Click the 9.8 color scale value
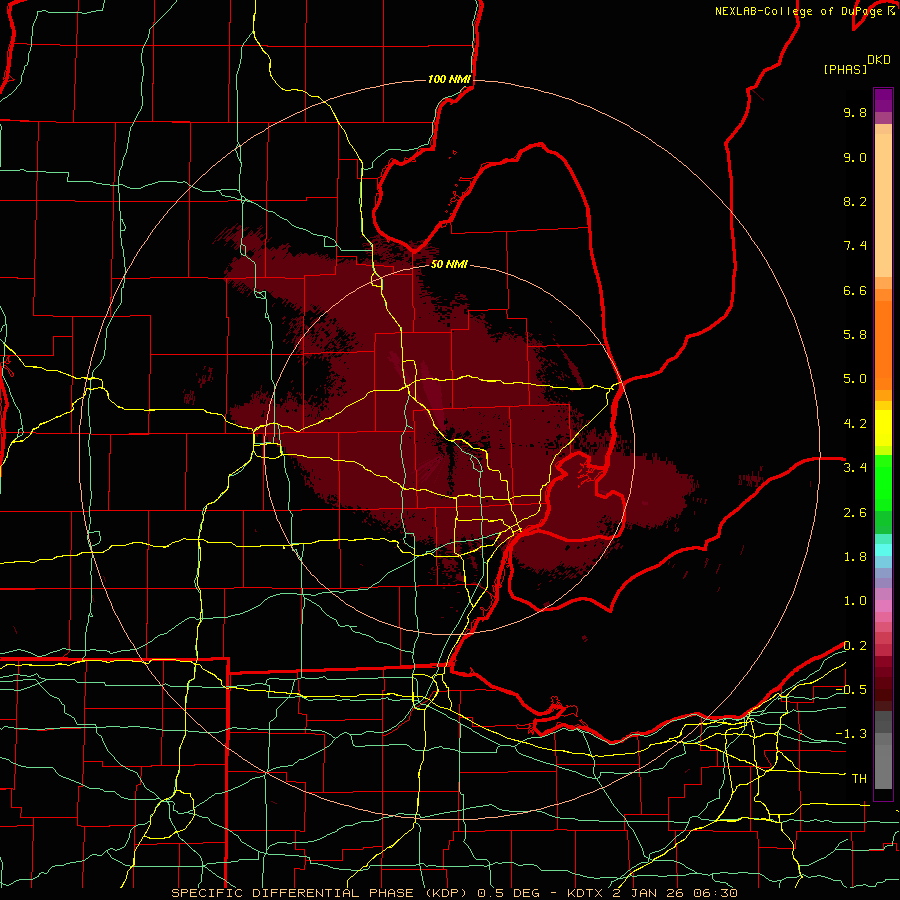Image resolution: width=900 pixels, height=900 pixels. pyautogui.click(x=855, y=112)
